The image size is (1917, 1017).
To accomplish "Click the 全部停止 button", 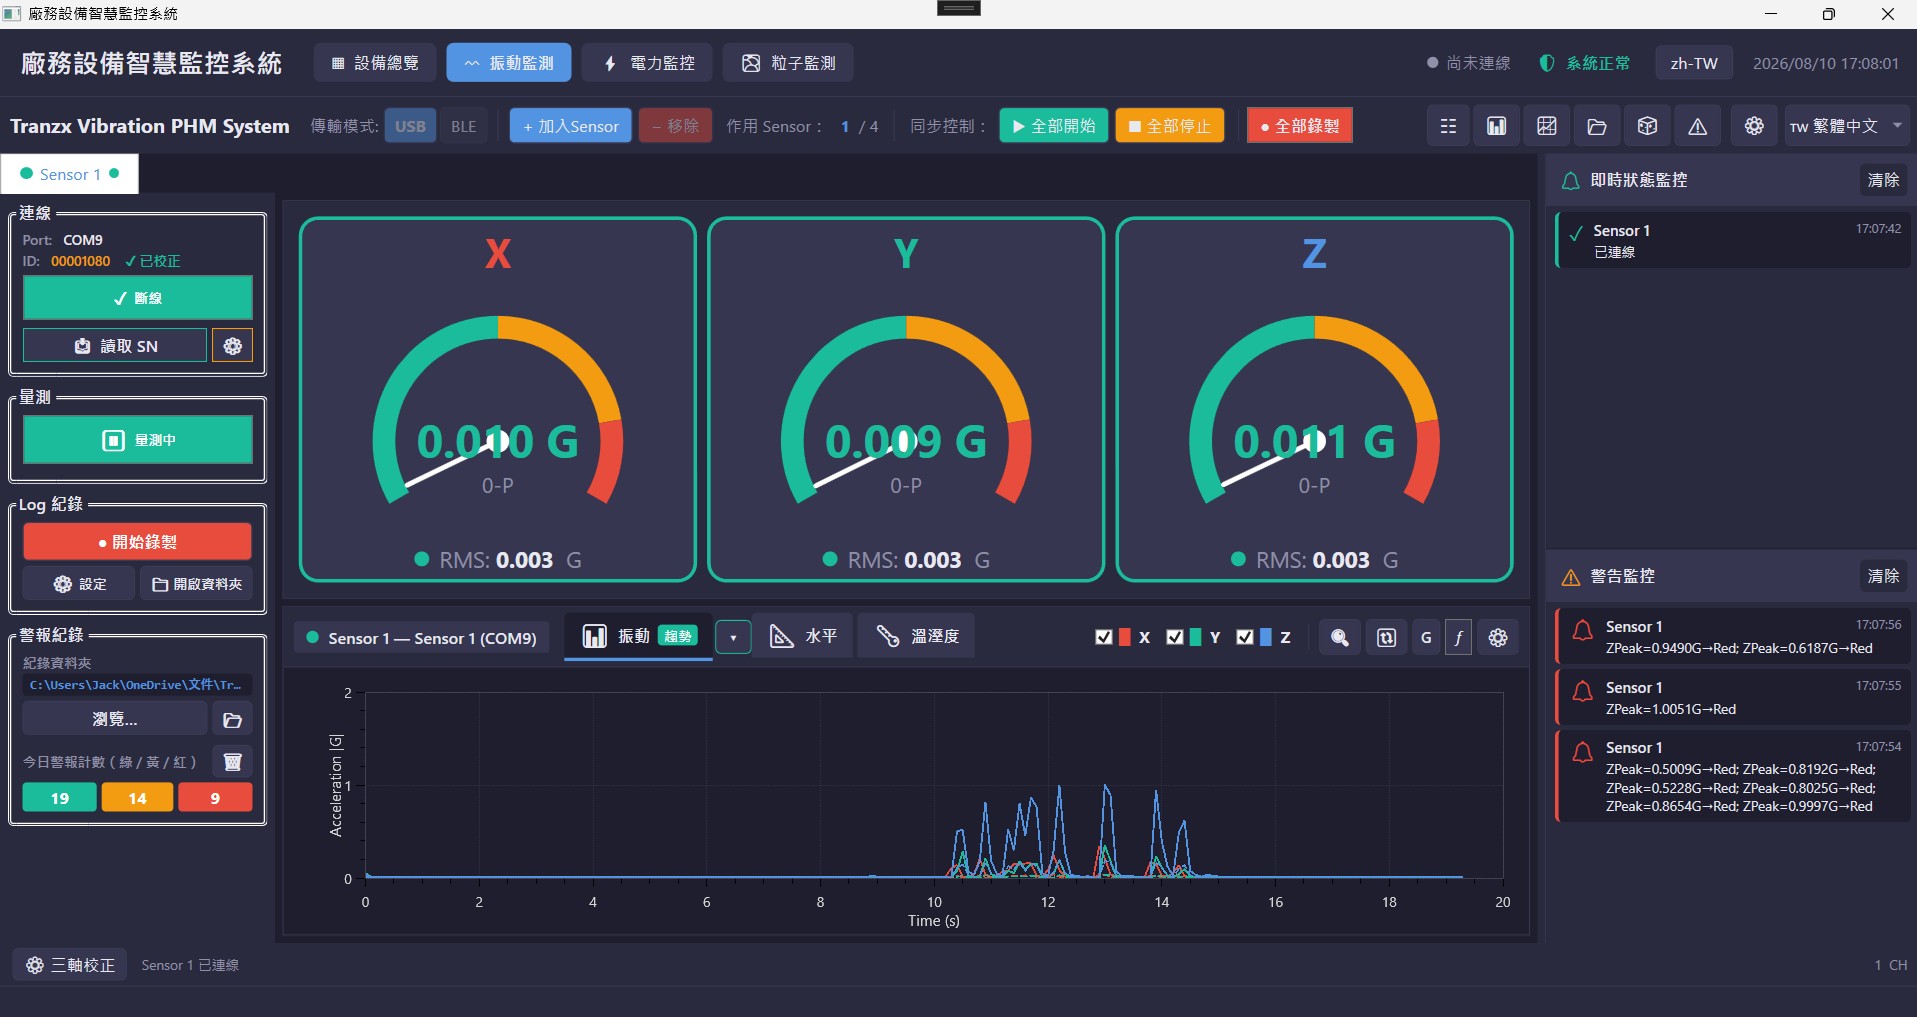I will point(1170,126).
